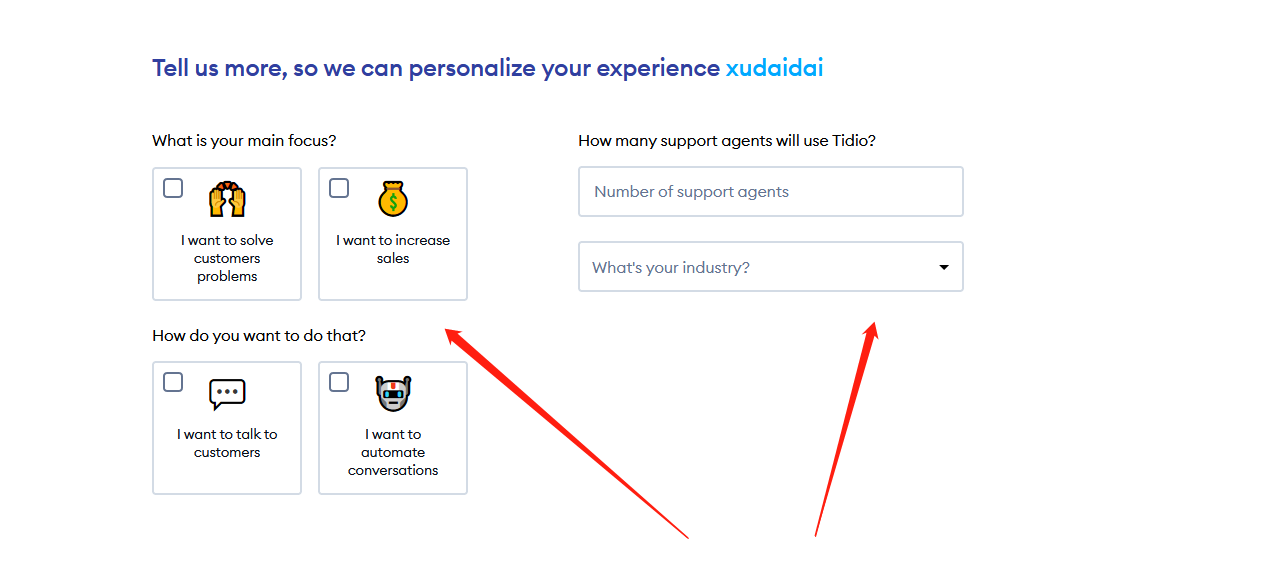Viewport: 1281px width, 586px height.
Task: Pick the "I want to talk to customers" label
Action: tap(227, 443)
